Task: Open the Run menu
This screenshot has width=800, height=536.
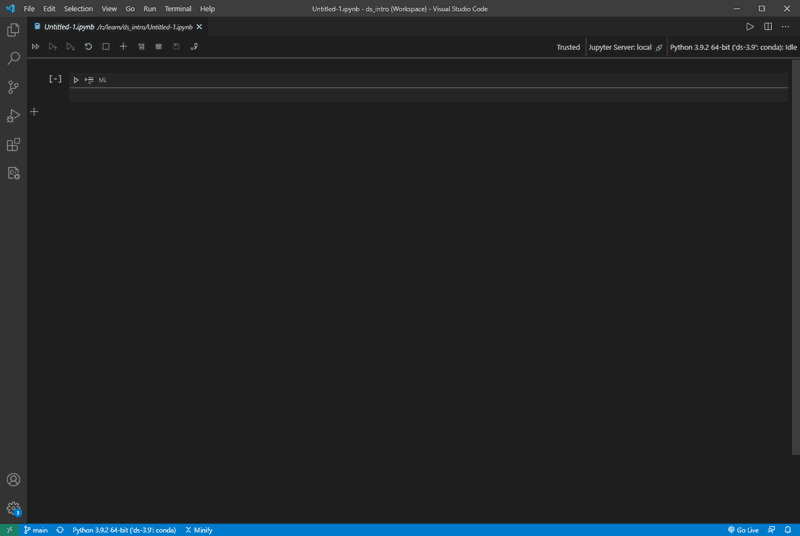Action: point(149,9)
